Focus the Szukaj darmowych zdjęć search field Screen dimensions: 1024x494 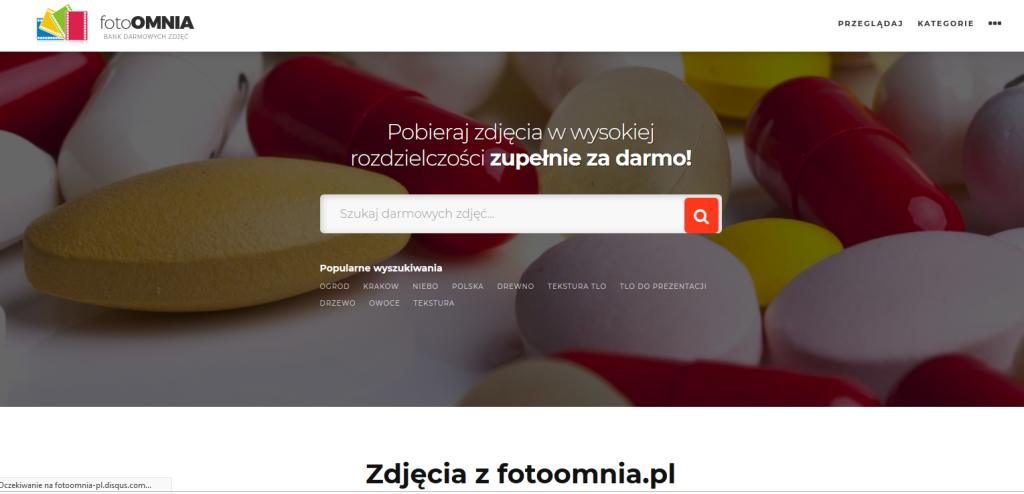pyautogui.click(x=502, y=214)
